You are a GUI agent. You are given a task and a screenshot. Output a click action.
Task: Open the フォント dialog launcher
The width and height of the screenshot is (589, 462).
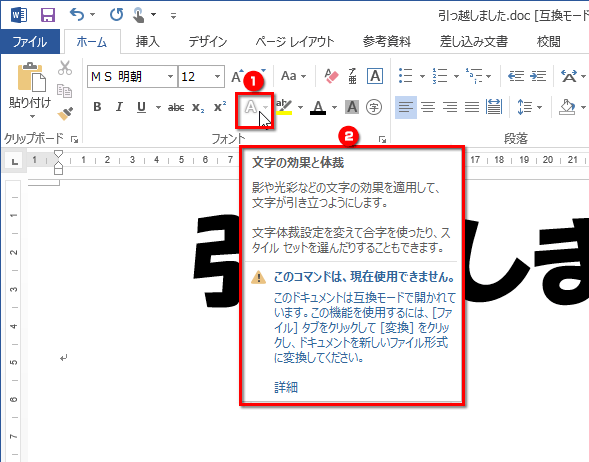(x=382, y=140)
